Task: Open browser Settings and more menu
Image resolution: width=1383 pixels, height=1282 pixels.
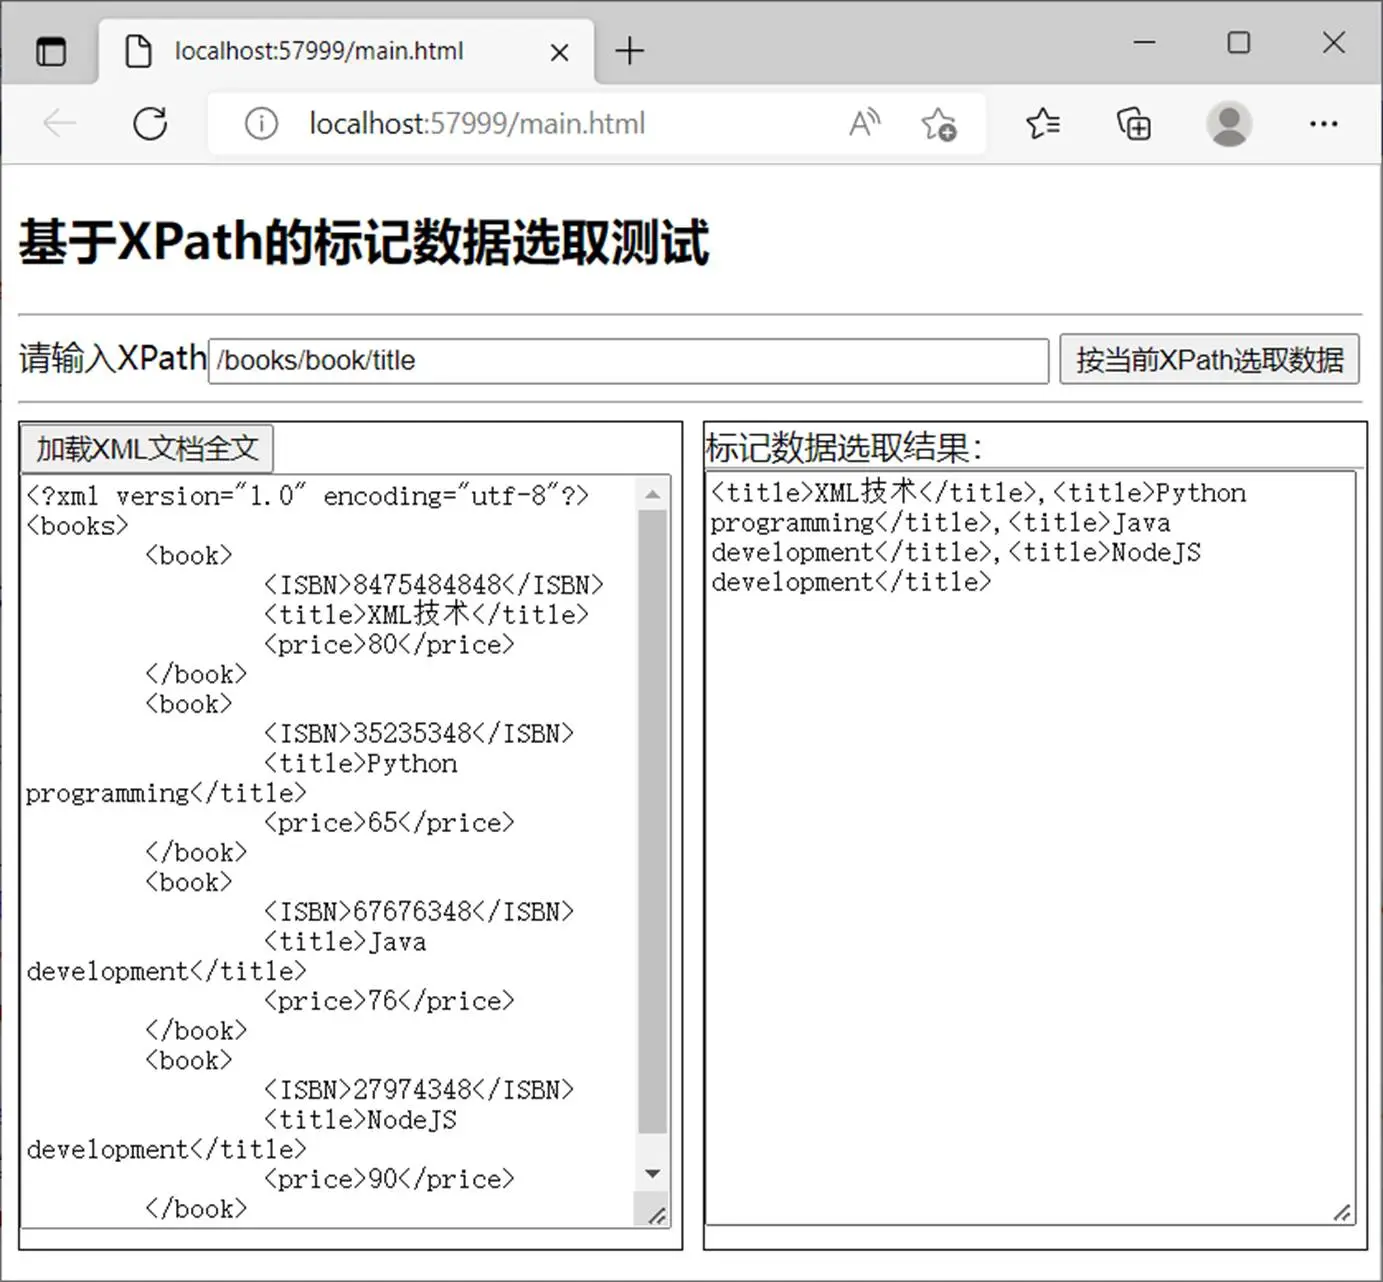Action: pos(1324,124)
